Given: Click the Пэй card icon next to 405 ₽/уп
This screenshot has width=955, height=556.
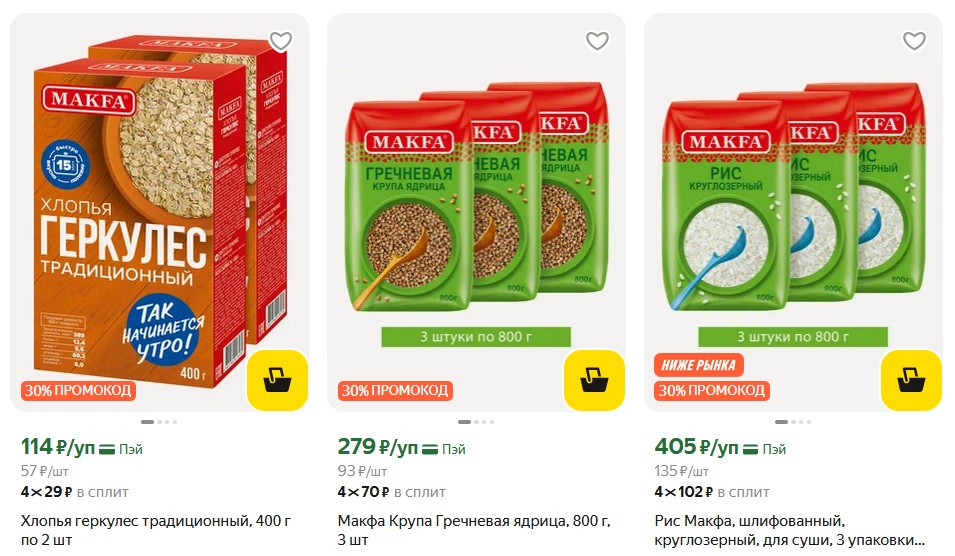Looking at the screenshot, I should (x=751, y=449).
